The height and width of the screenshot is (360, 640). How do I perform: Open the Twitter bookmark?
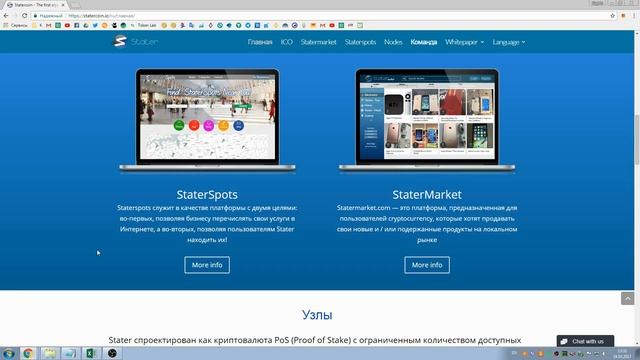pos(95,25)
